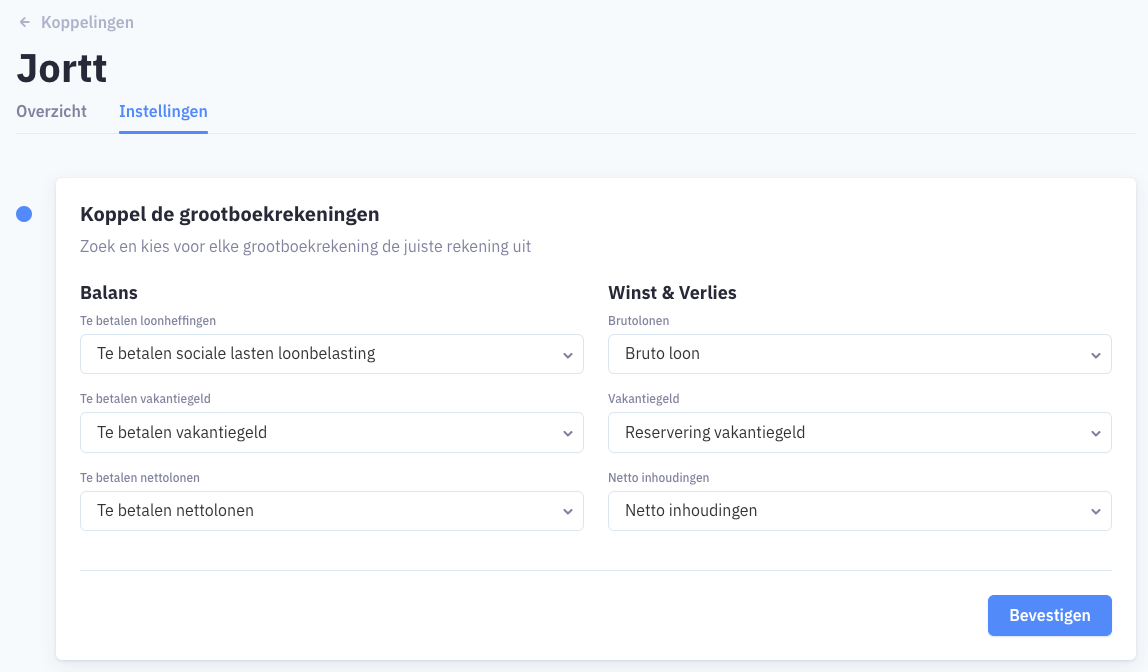The height and width of the screenshot is (672, 1148).
Task: Click the blue step indicator dot
Action: click(24, 214)
